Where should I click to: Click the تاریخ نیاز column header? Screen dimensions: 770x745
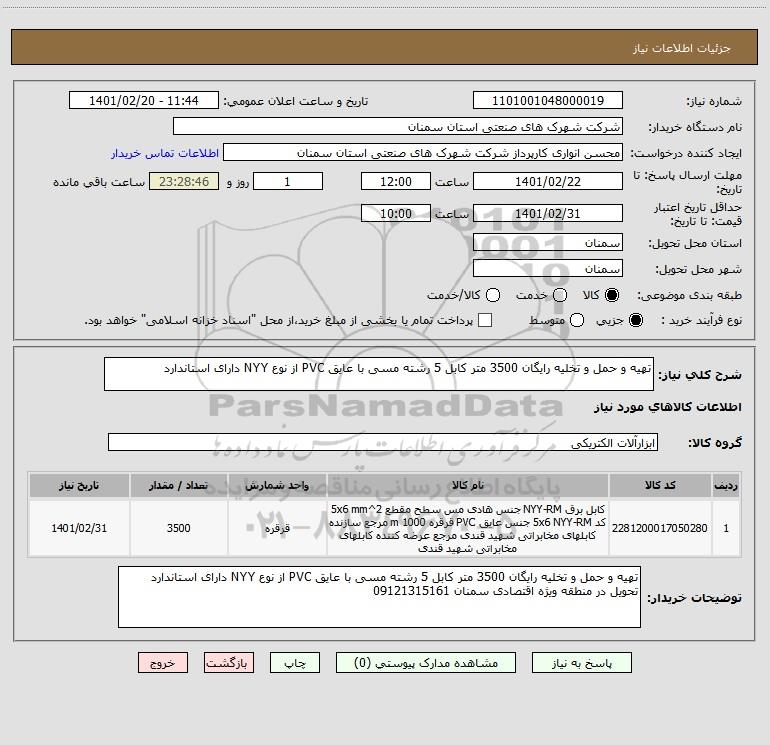tap(79, 486)
